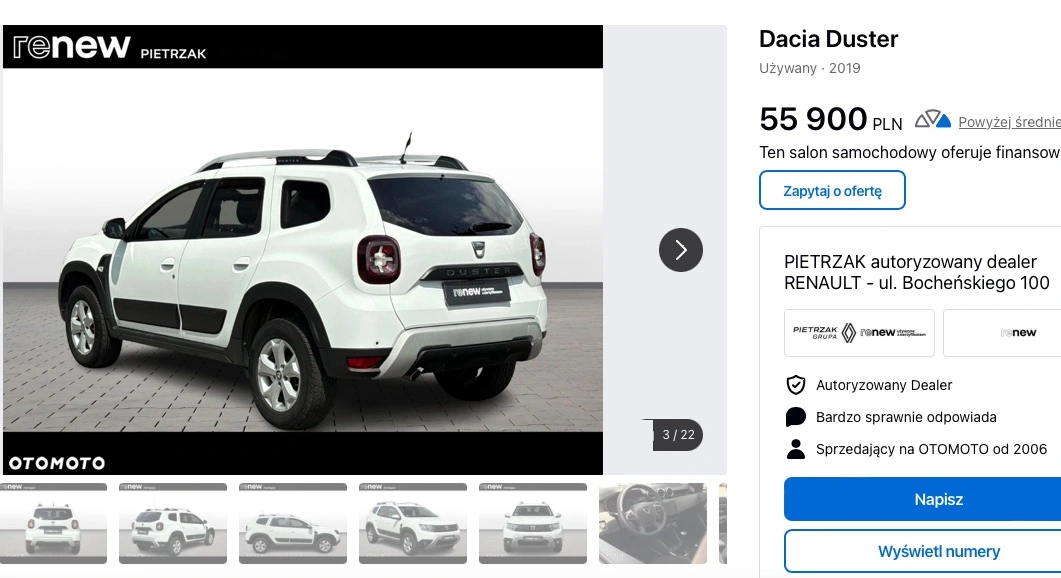The height and width of the screenshot is (578, 1061).
Task: Click the main Dacia Duster photo
Action: [303, 250]
